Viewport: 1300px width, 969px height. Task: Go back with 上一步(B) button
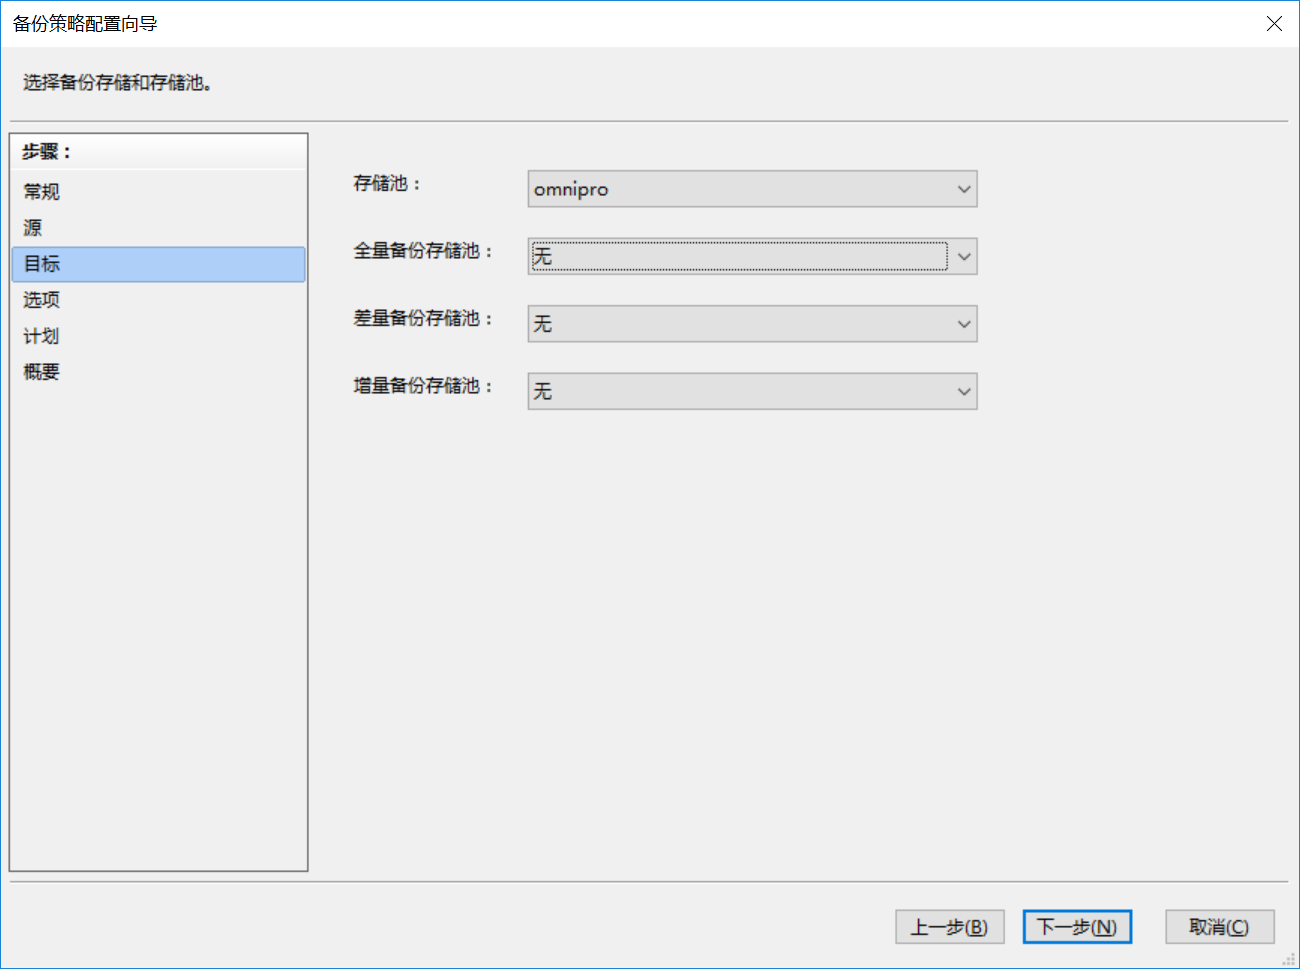pyautogui.click(x=948, y=927)
